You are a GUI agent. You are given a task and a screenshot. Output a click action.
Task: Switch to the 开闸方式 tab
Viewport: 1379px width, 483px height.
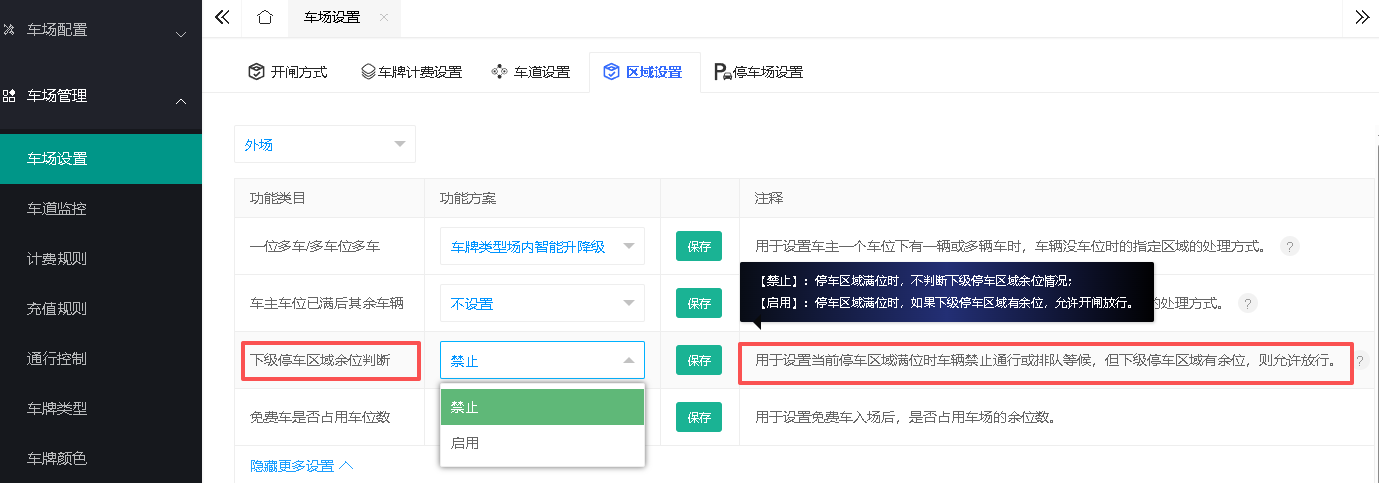[x=287, y=72]
